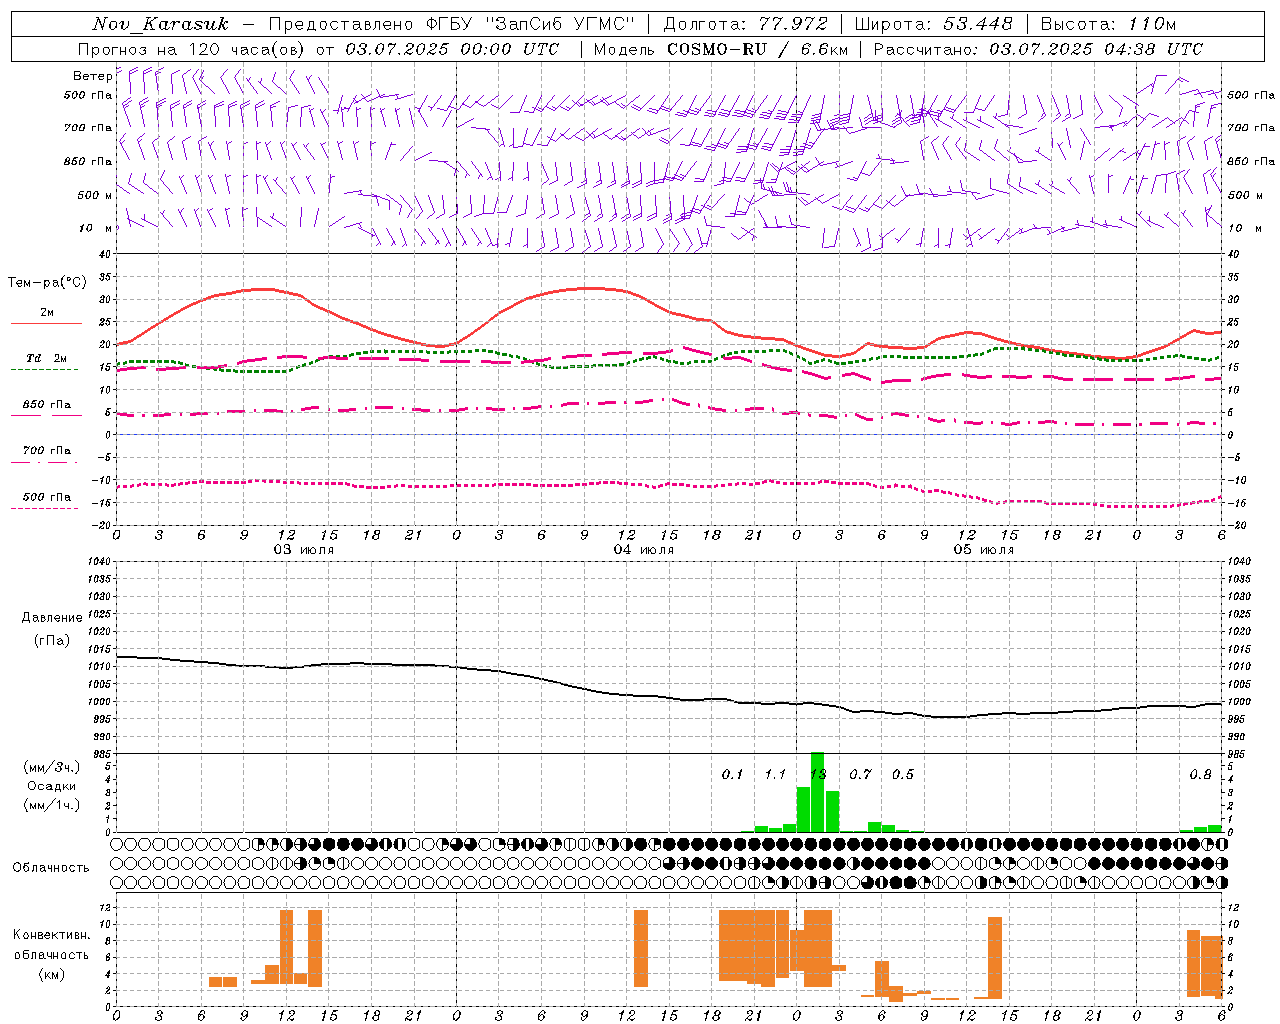
Task: Click the Nov_Karasuk station title
Action: coord(160,24)
